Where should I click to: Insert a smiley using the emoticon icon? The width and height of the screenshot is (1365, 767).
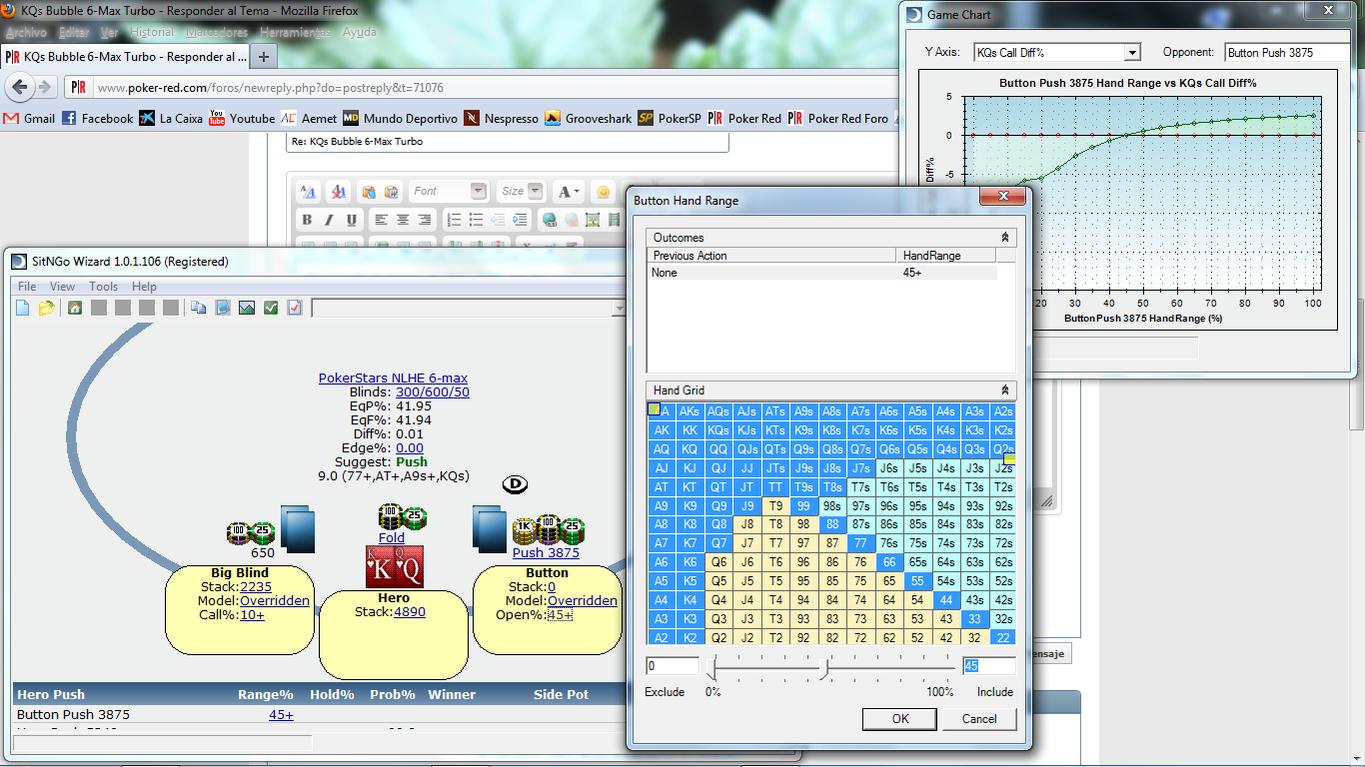point(603,191)
